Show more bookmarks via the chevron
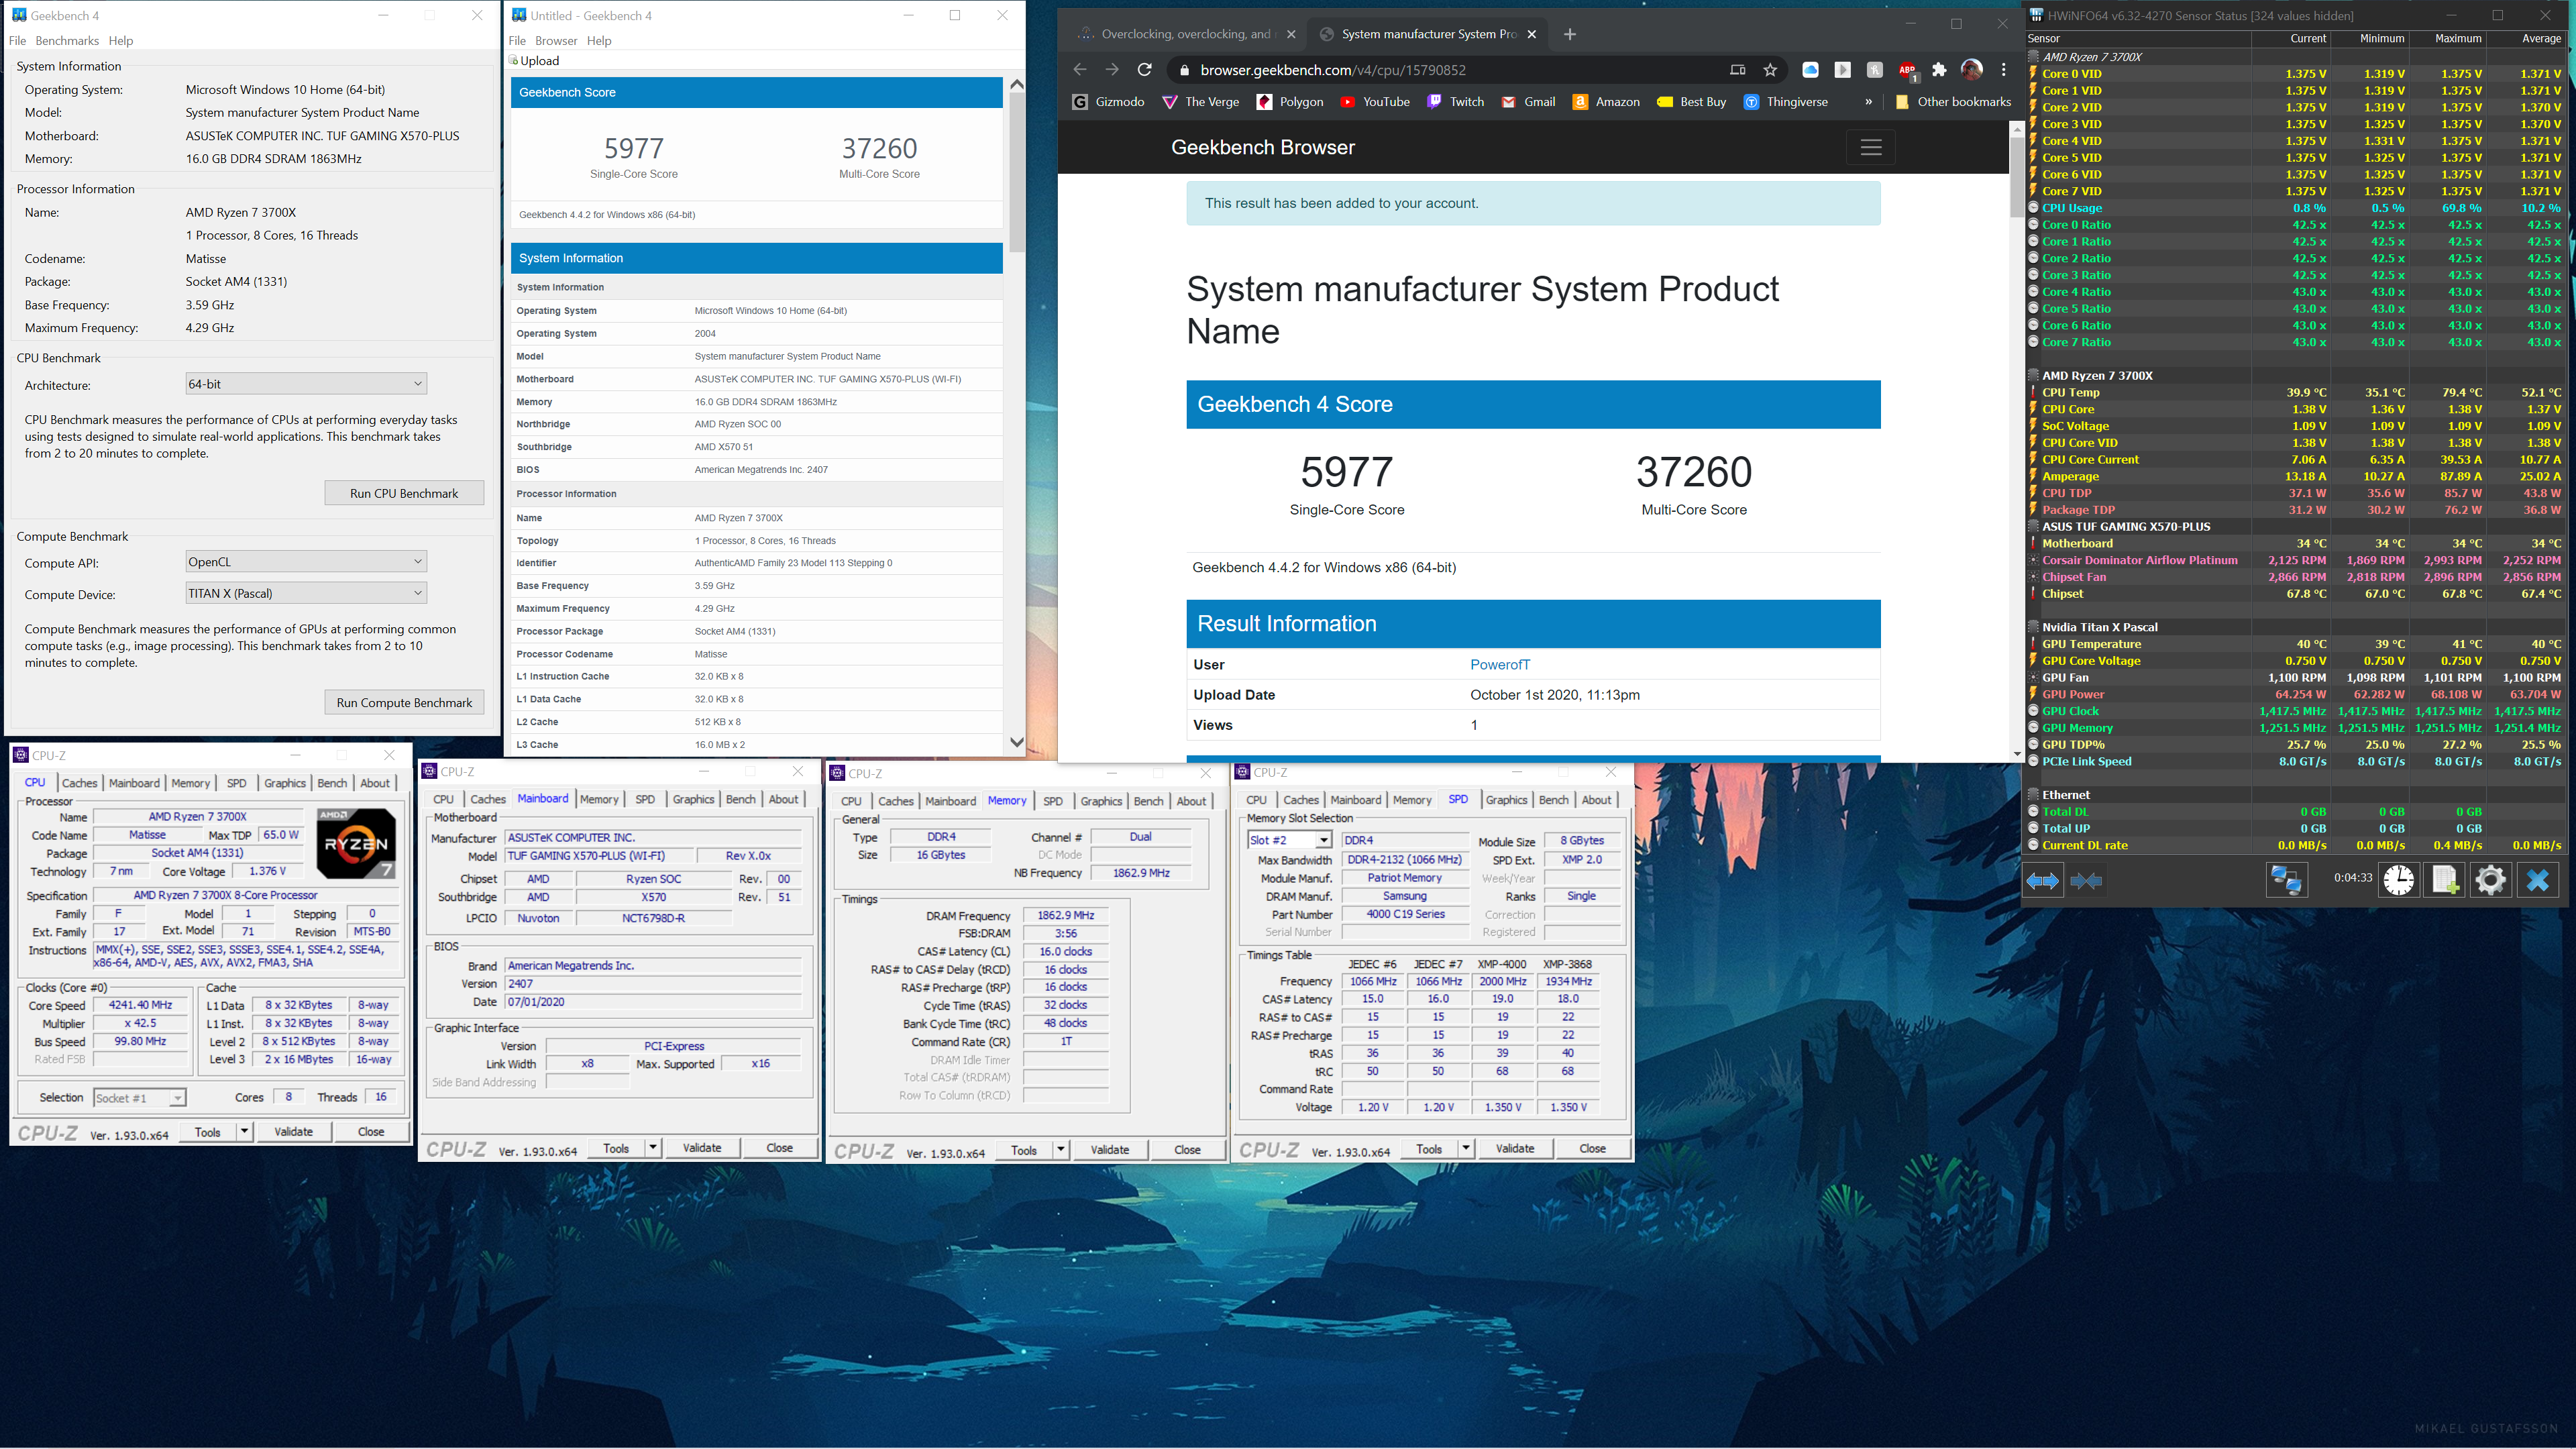Image resolution: width=2576 pixels, height=1449 pixels. point(1869,102)
